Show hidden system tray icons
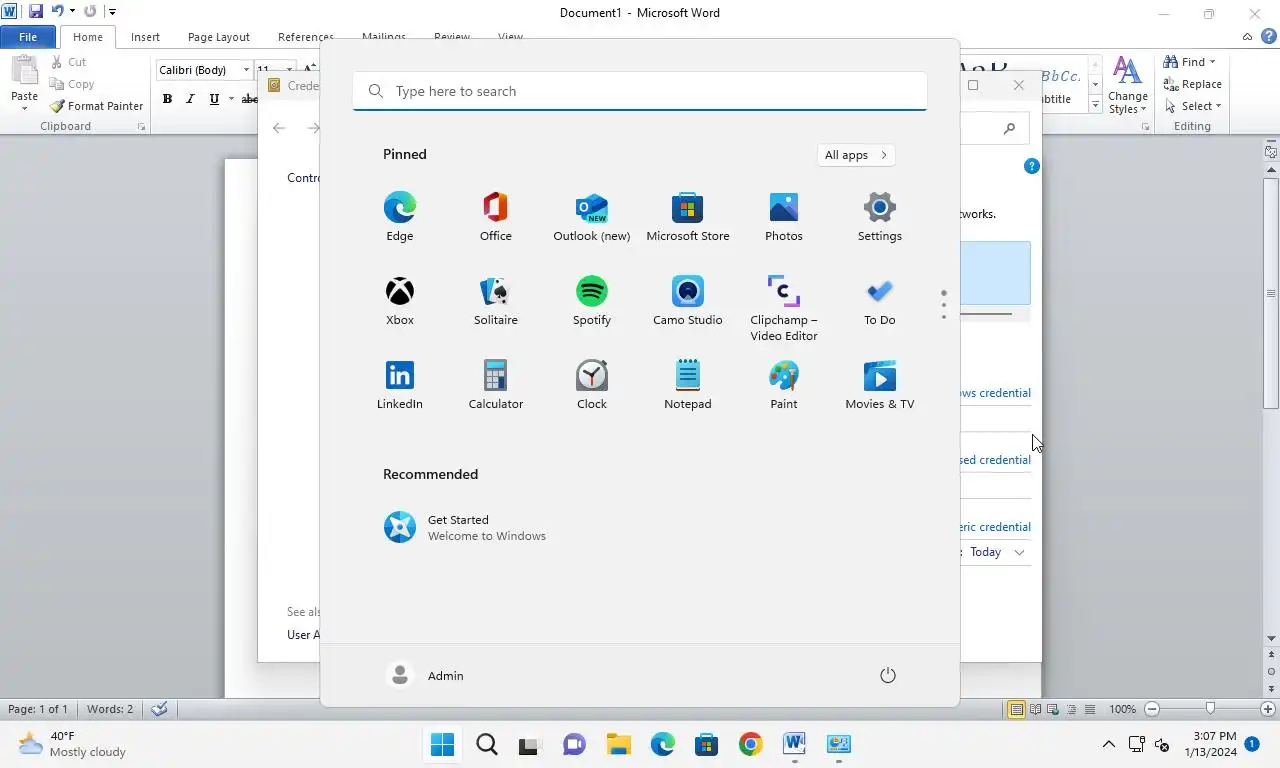The image size is (1280, 768). coord(1108,744)
